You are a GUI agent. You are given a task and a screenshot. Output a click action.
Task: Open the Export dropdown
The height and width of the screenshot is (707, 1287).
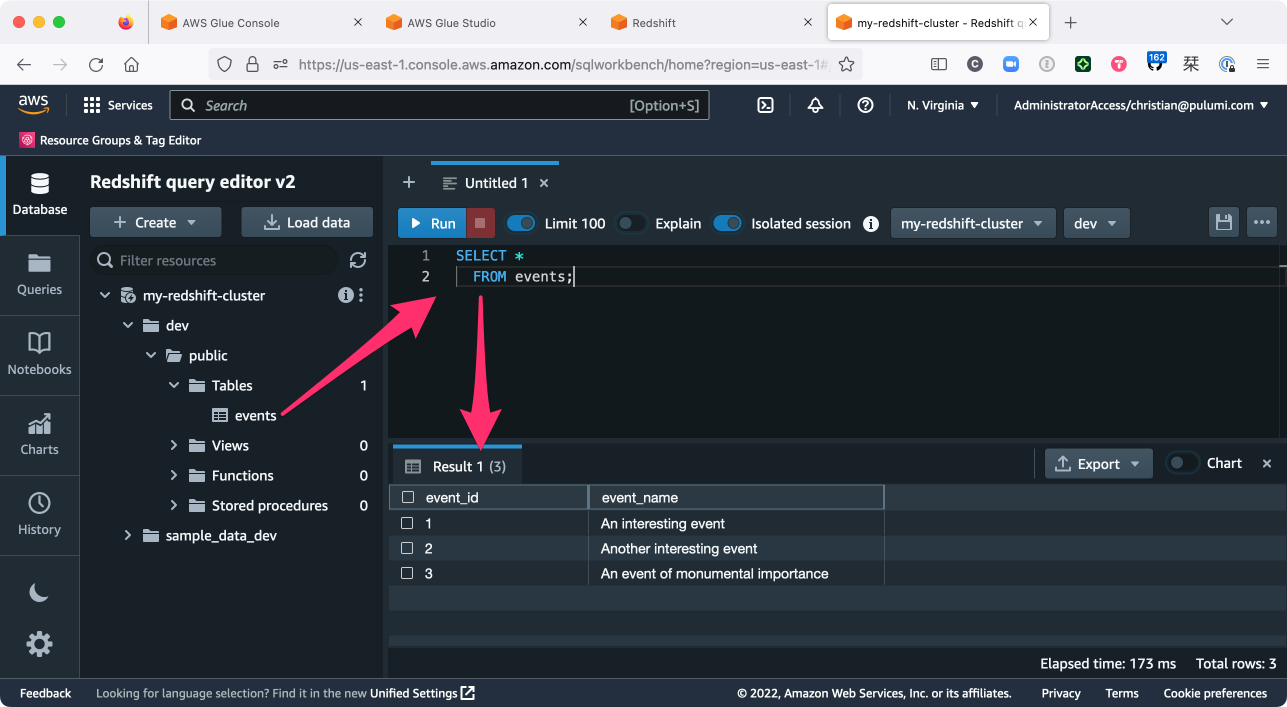[1098, 463]
